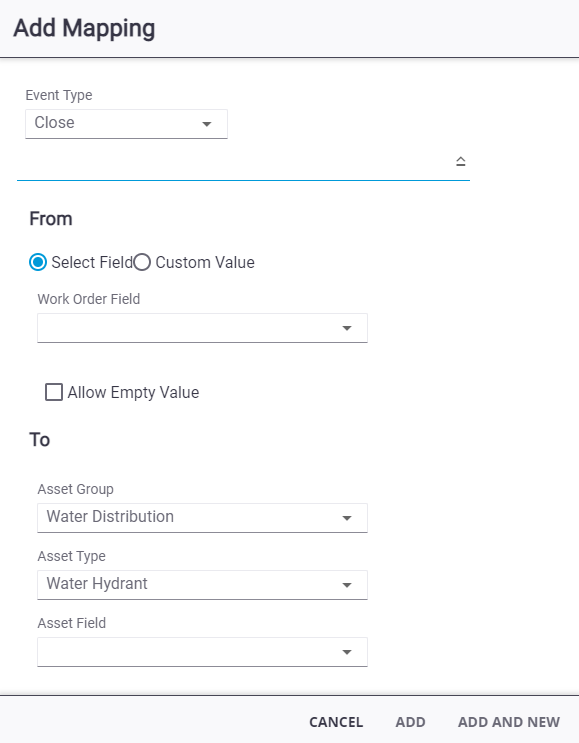Collapse the section using the up-chevron icon
Screen dimensions: 579x743
[x=461, y=162]
